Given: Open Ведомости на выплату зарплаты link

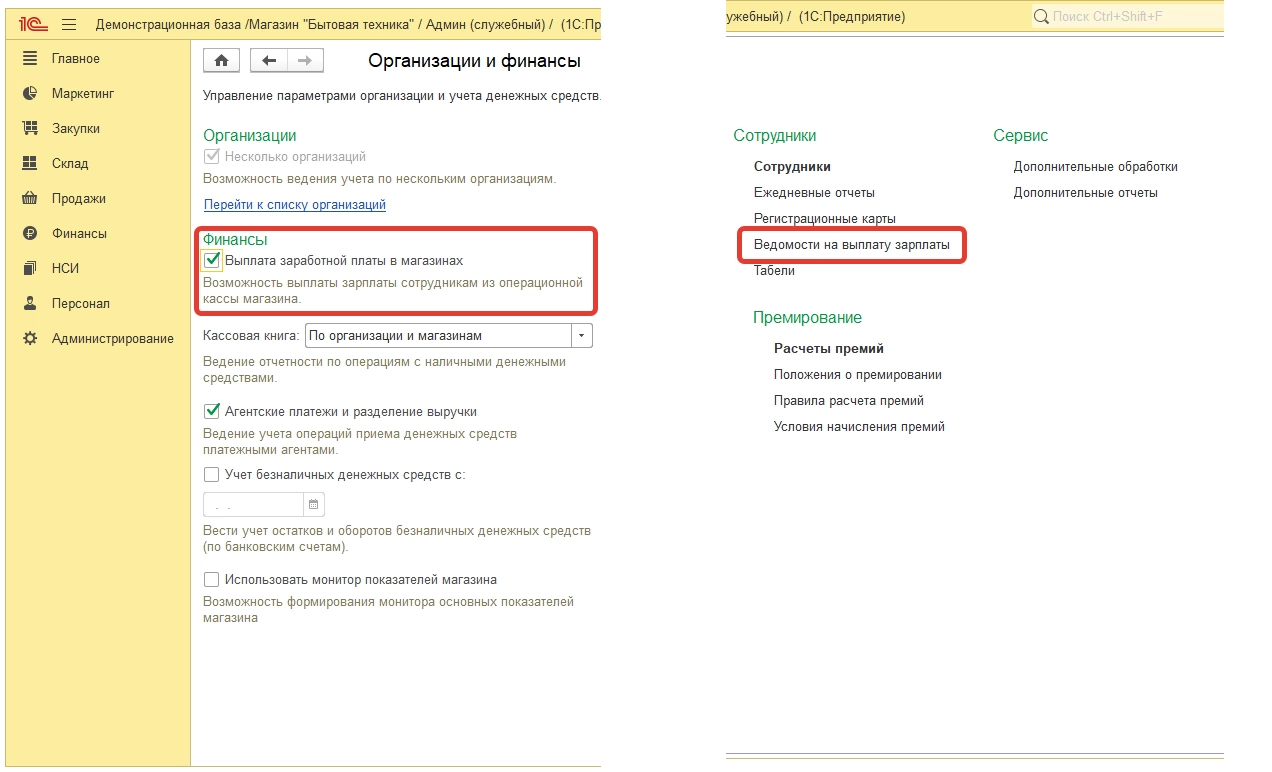Looking at the screenshot, I should [x=852, y=245].
